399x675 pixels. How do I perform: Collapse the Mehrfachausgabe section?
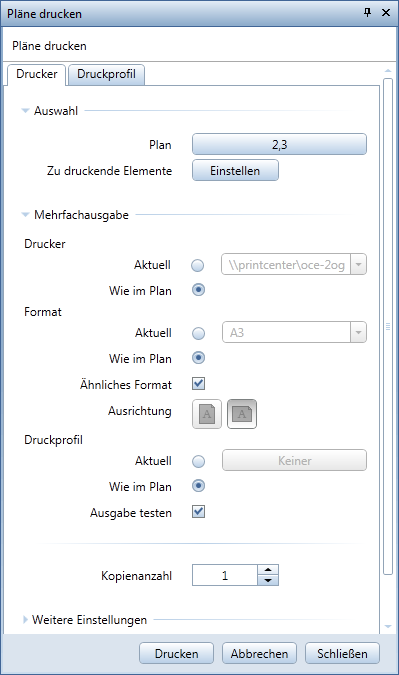(25, 214)
